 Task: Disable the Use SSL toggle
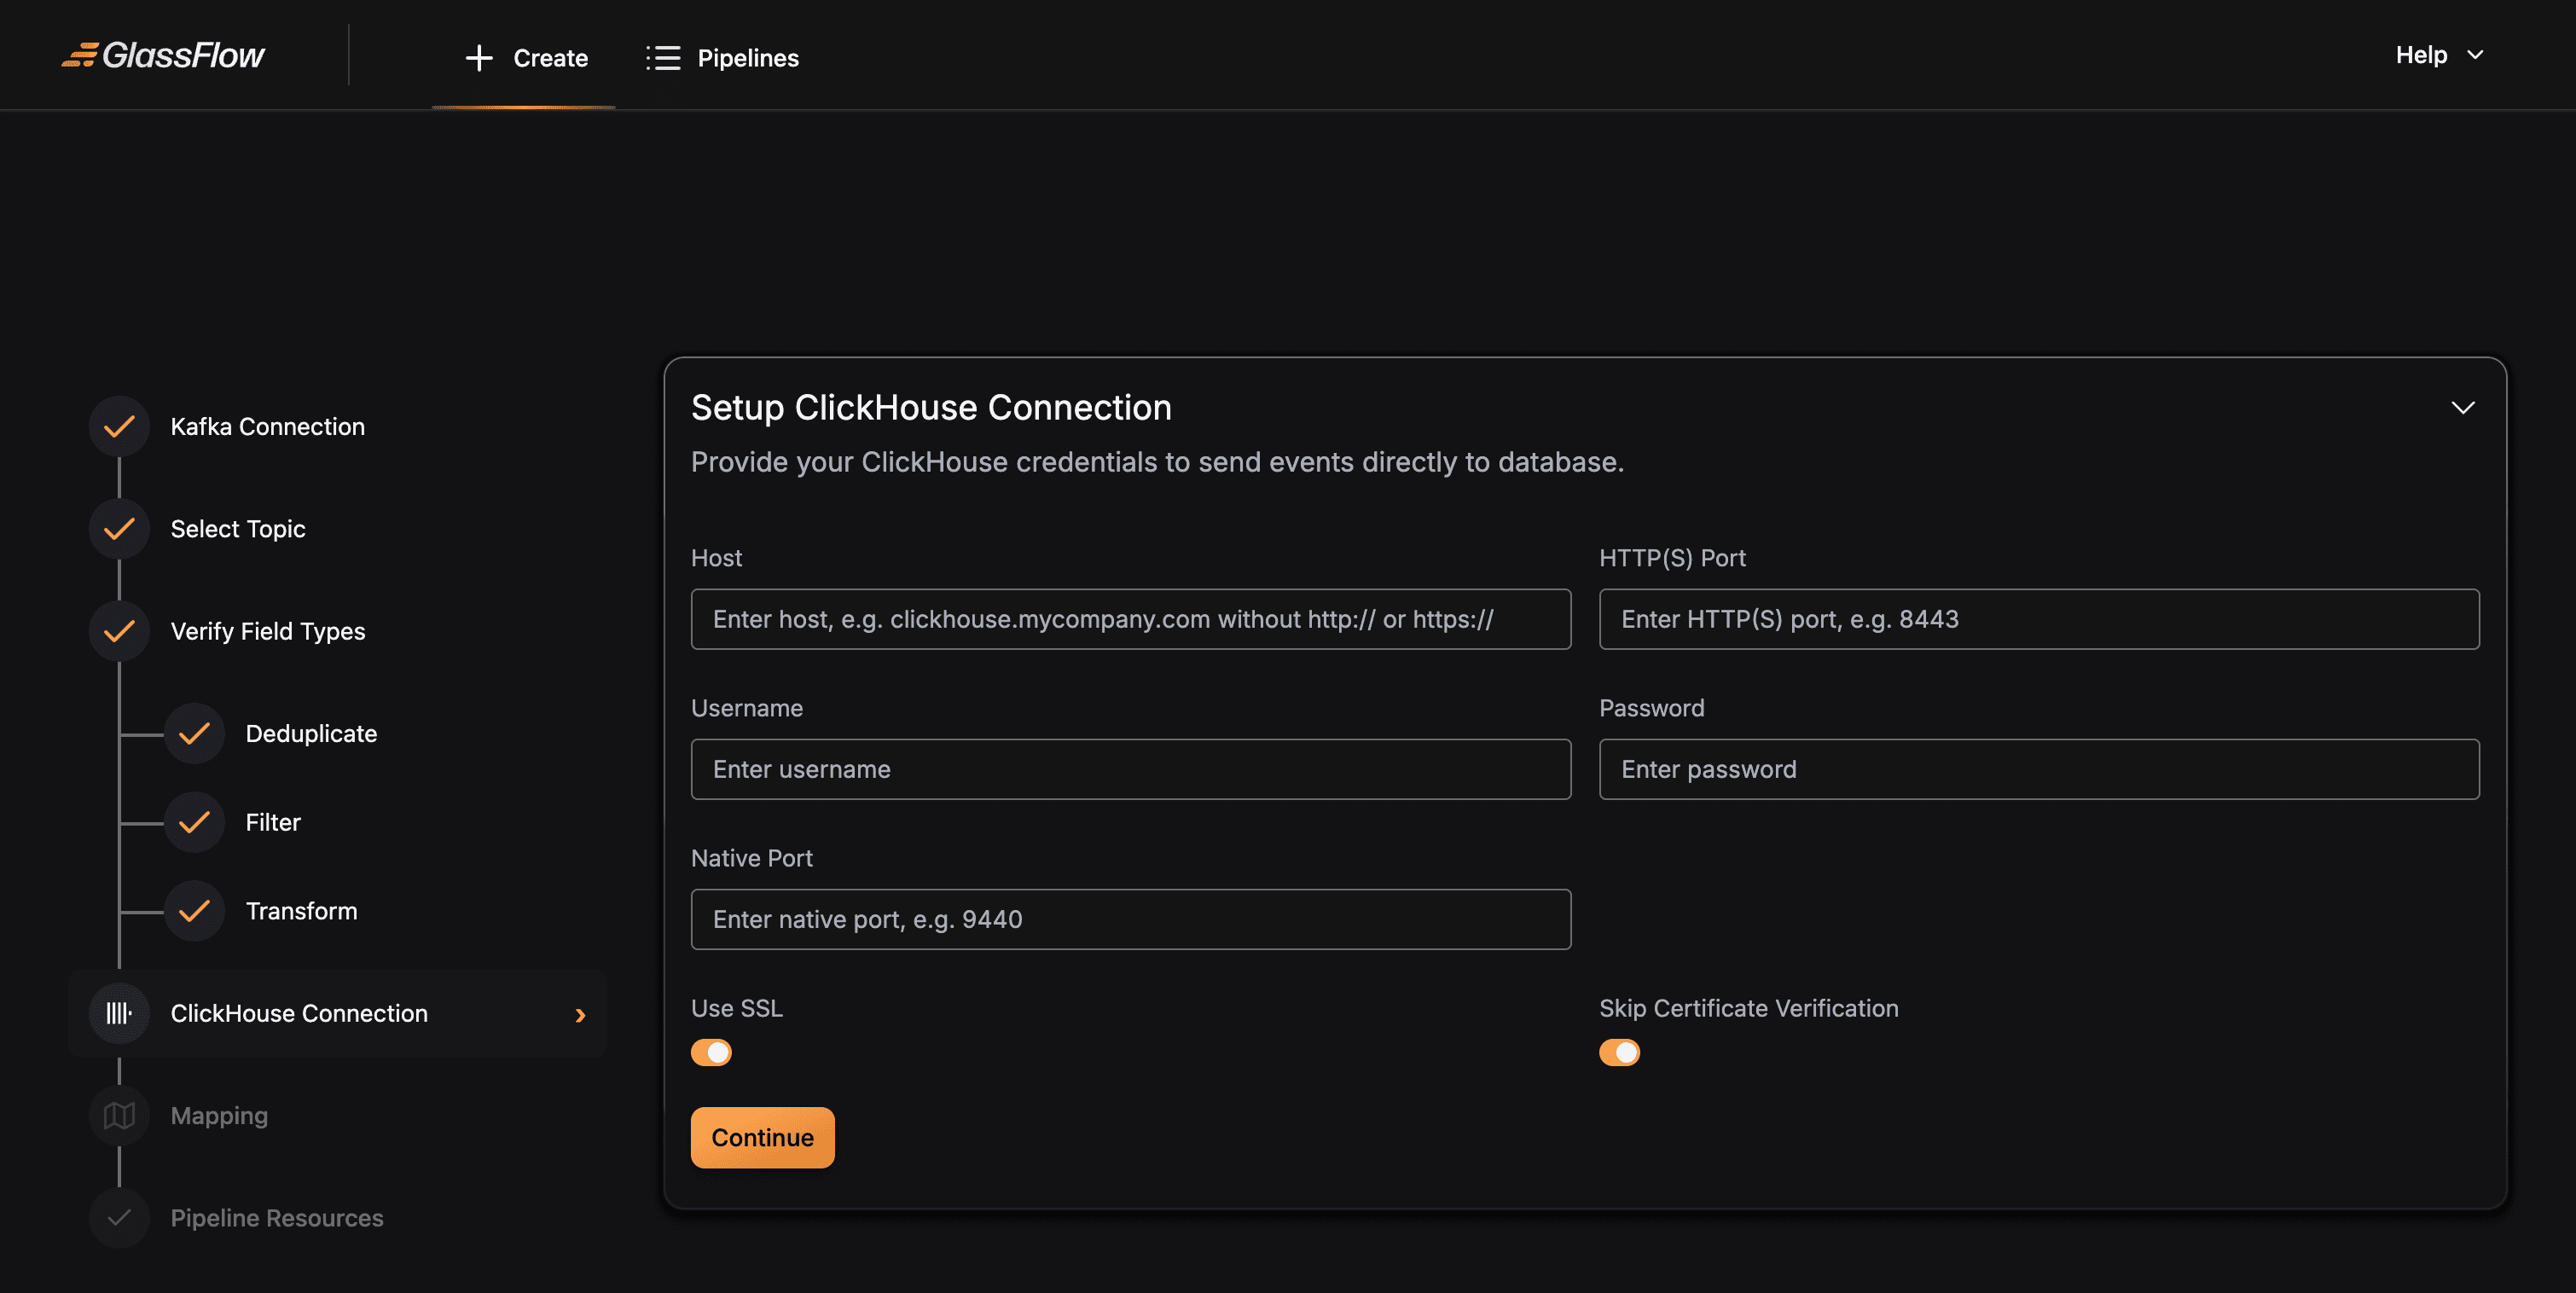[711, 1052]
